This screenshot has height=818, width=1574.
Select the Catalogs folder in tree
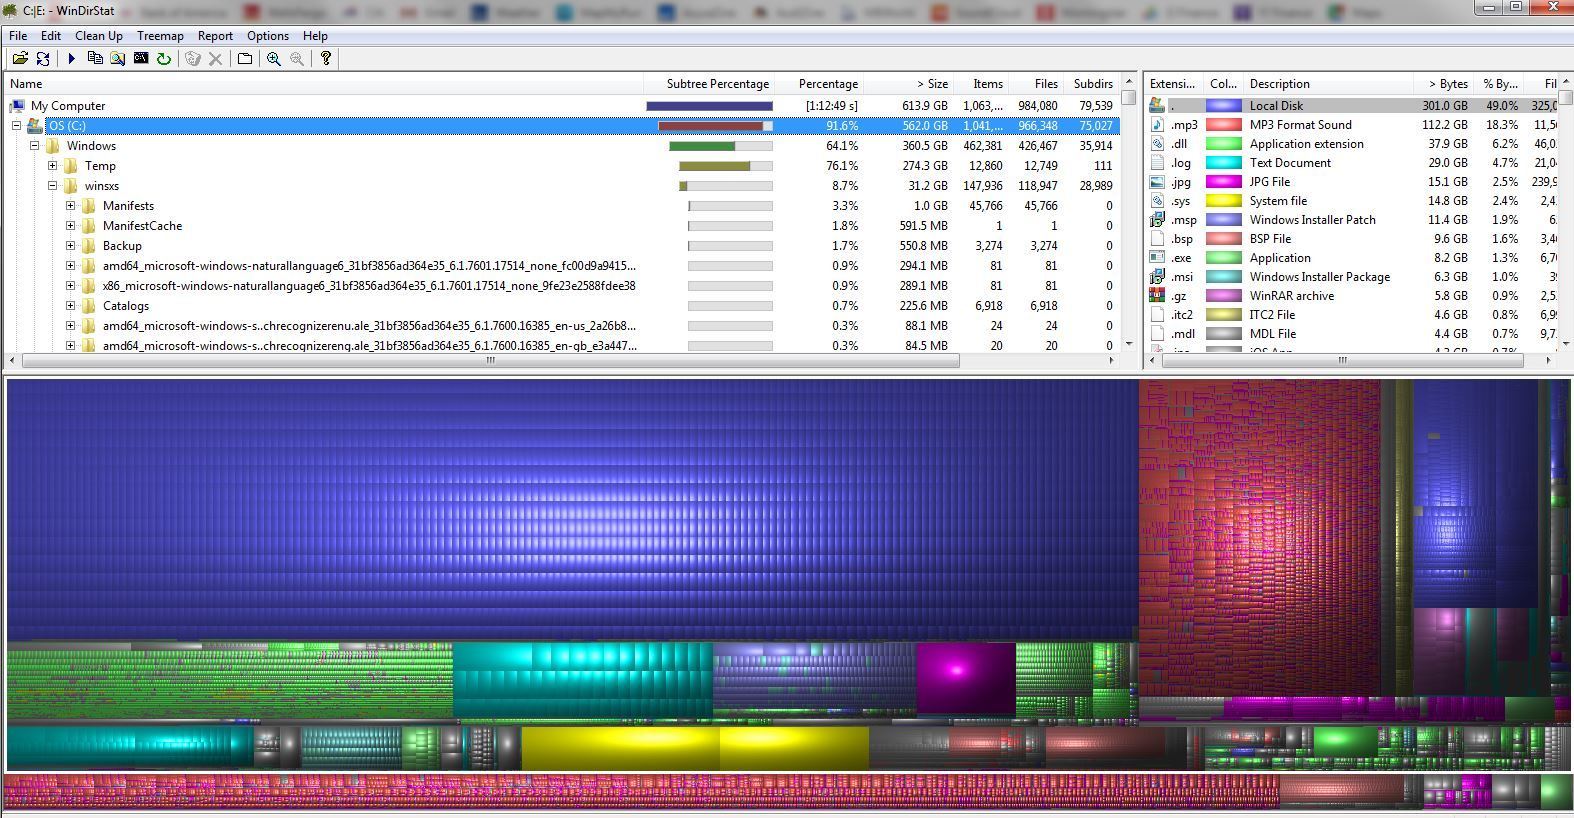pyautogui.click(x=125, y=306)
